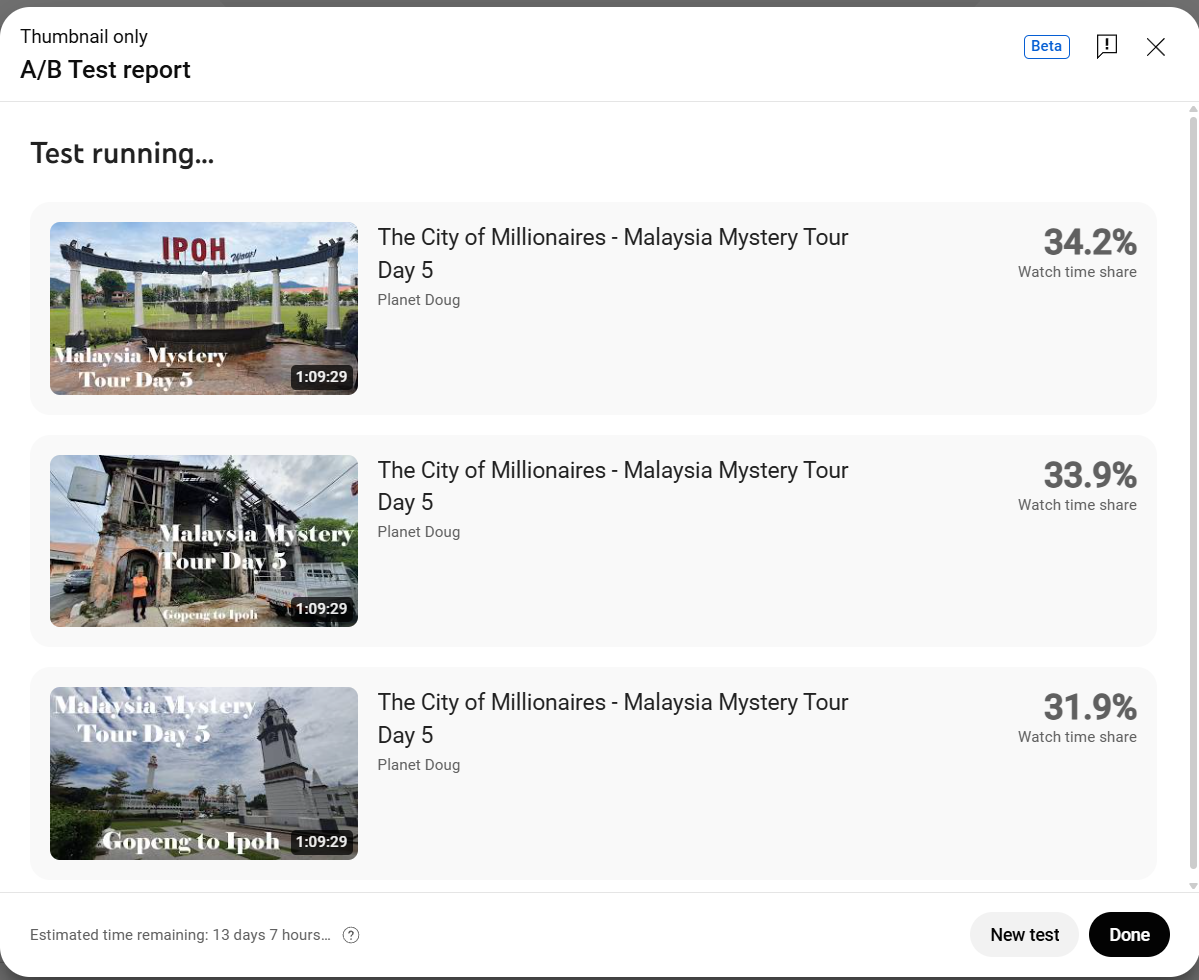Click the third result's video title

pyautogui.click(x=612, y=718)
